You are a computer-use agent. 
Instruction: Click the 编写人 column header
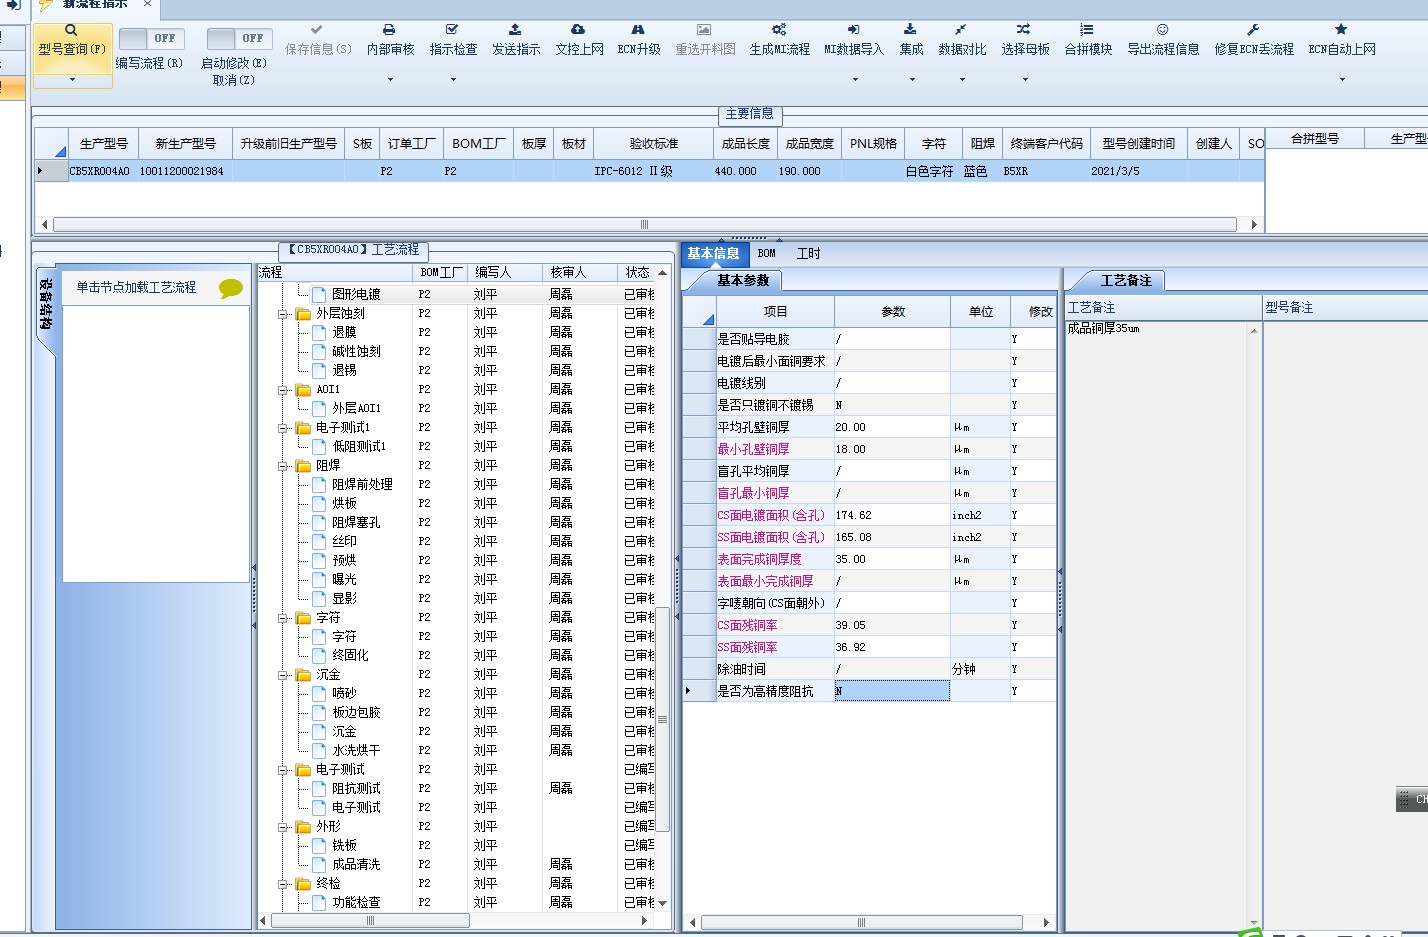point(504,272)
